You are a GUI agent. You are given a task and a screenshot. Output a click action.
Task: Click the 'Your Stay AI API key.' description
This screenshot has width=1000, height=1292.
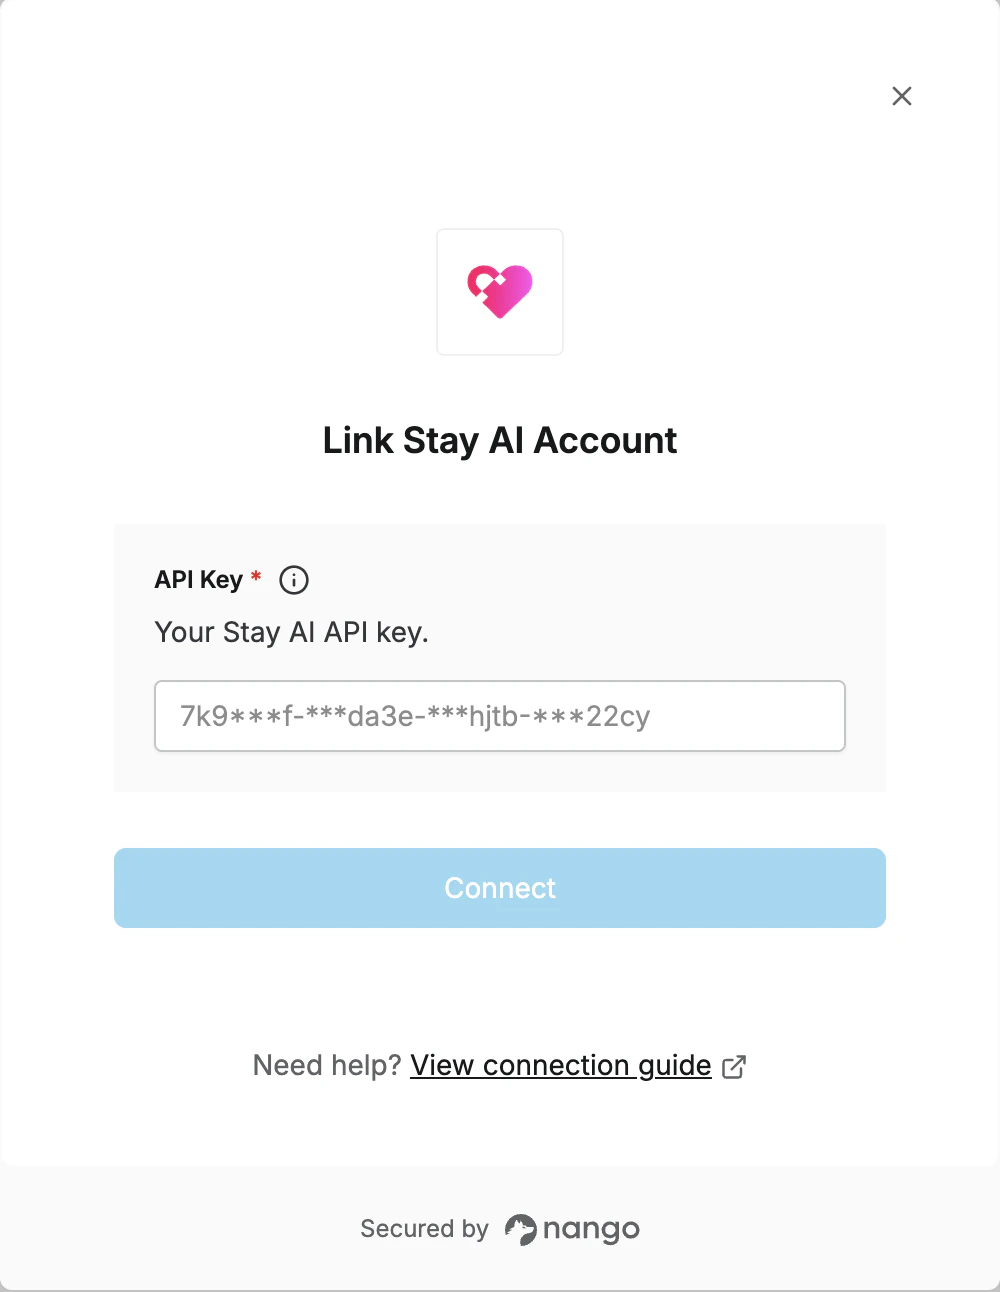click(291, 633)
